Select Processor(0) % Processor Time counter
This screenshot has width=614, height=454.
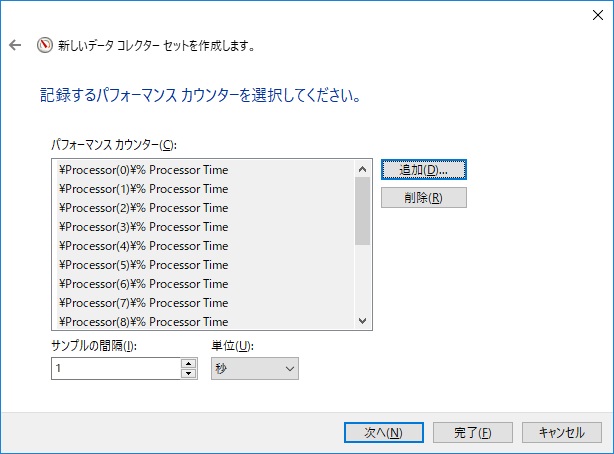[x=144, y=170]
